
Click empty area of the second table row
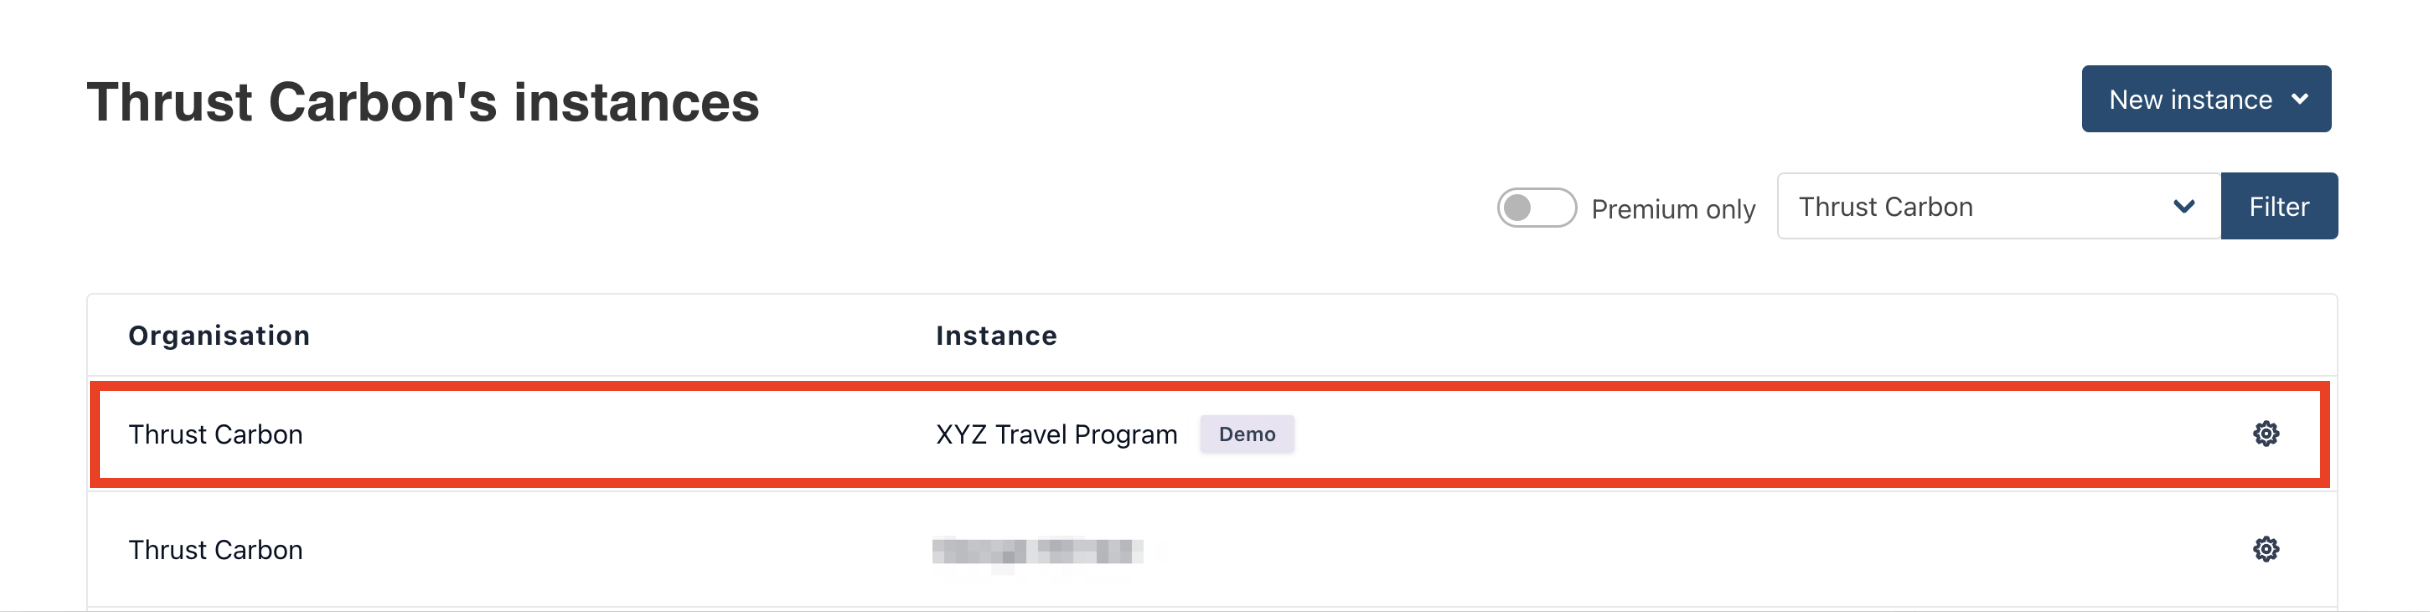[1700, 550]
